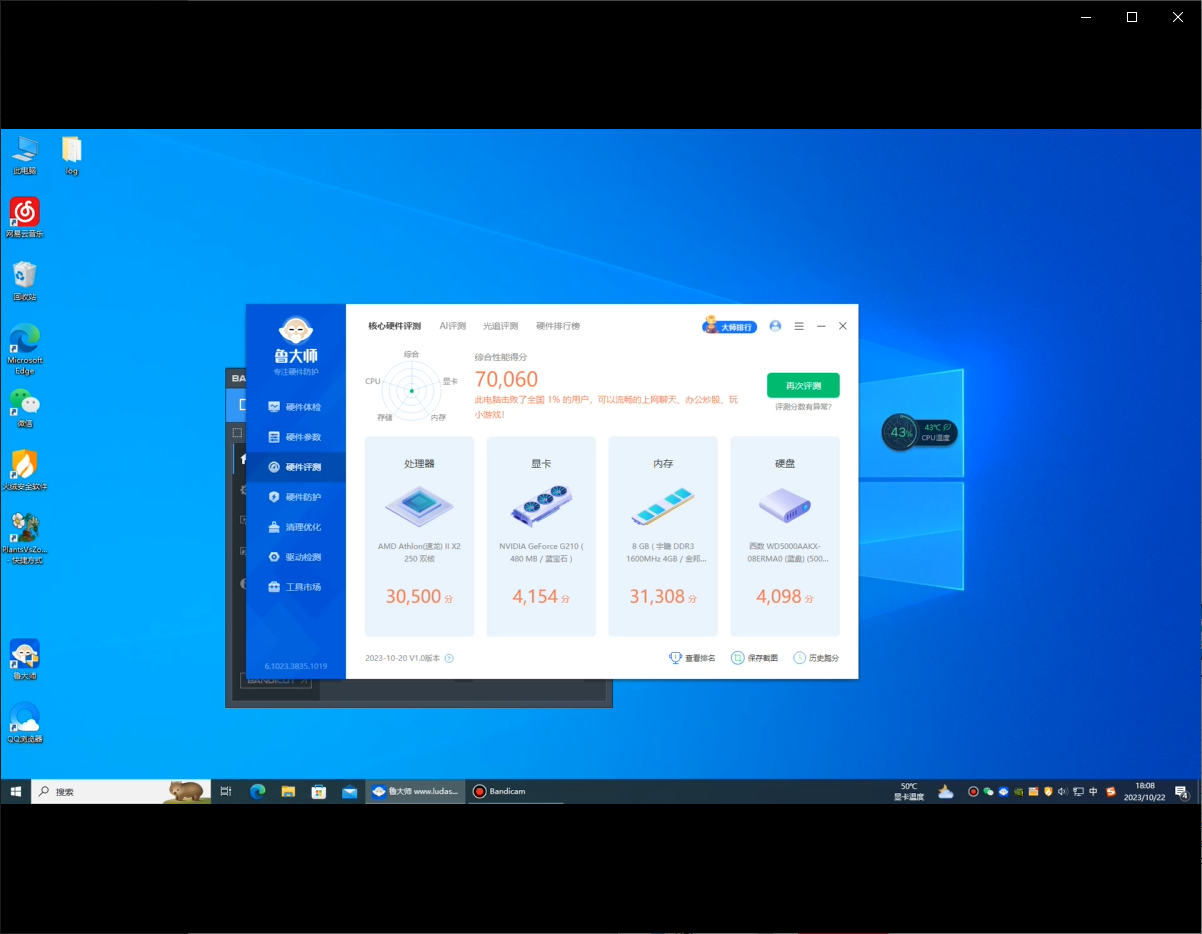Image resolution: width=1202 pixels, height=934 pixels.
Task: Click the graphics card illustration
Action: point(541,506)
